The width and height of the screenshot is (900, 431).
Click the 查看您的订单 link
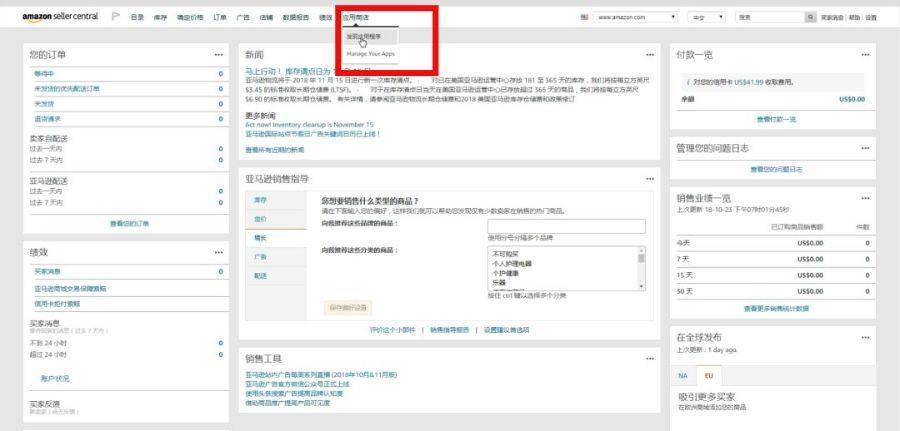point(130,223)
